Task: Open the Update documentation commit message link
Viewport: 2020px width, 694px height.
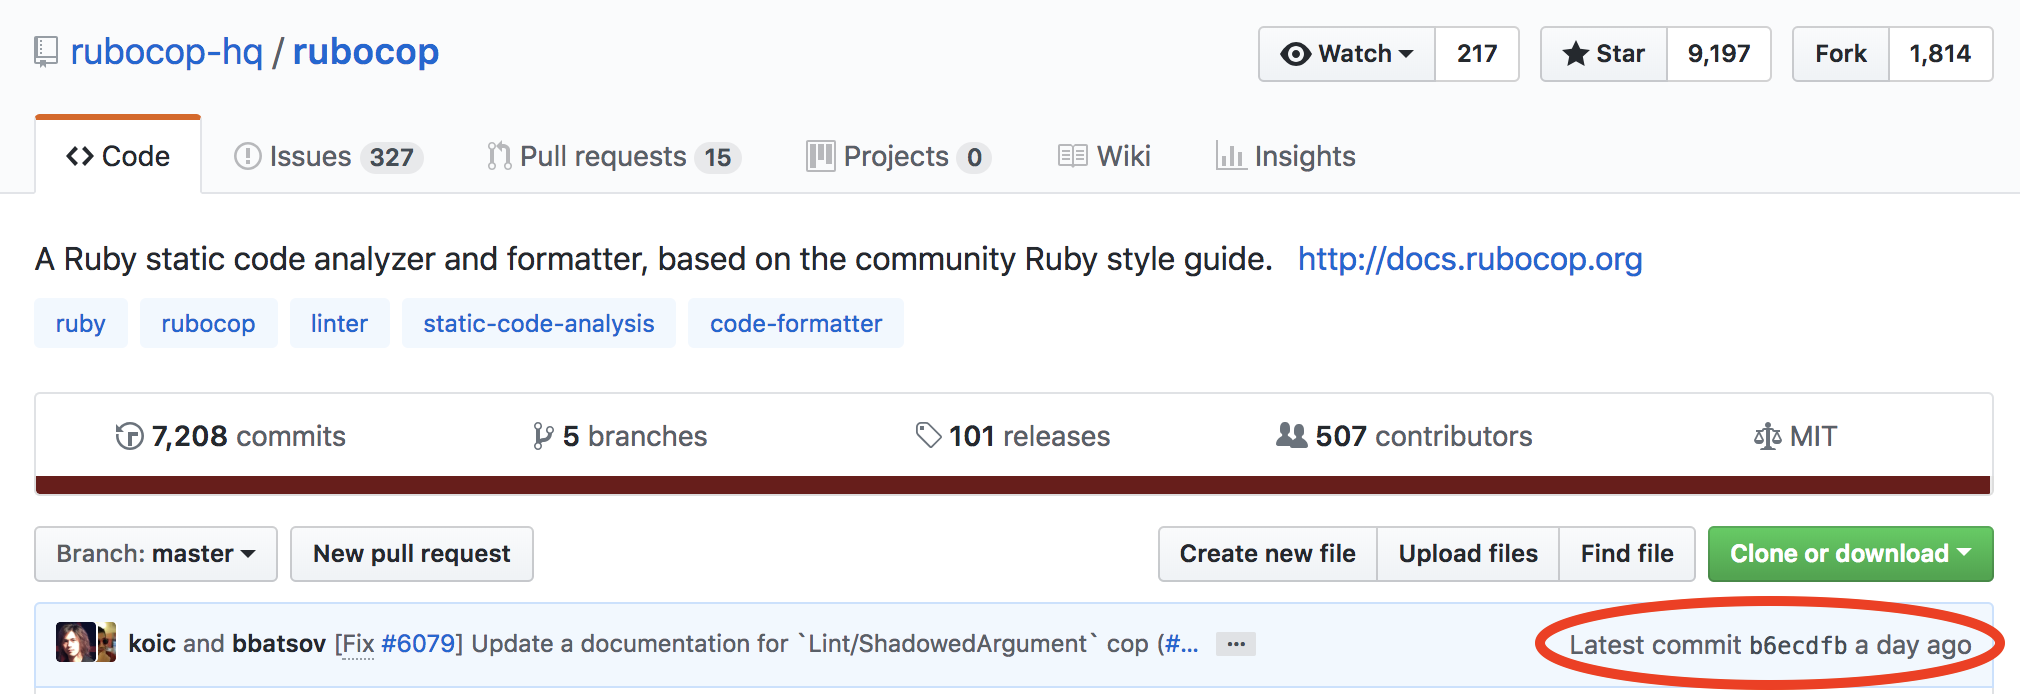Action: pyautogui.click(x=810, y=643)
